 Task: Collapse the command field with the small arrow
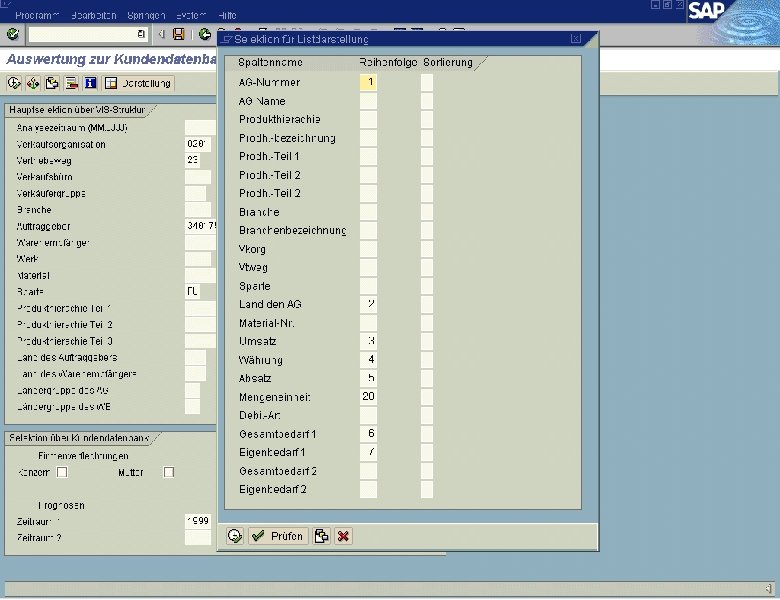click(161, 34)
